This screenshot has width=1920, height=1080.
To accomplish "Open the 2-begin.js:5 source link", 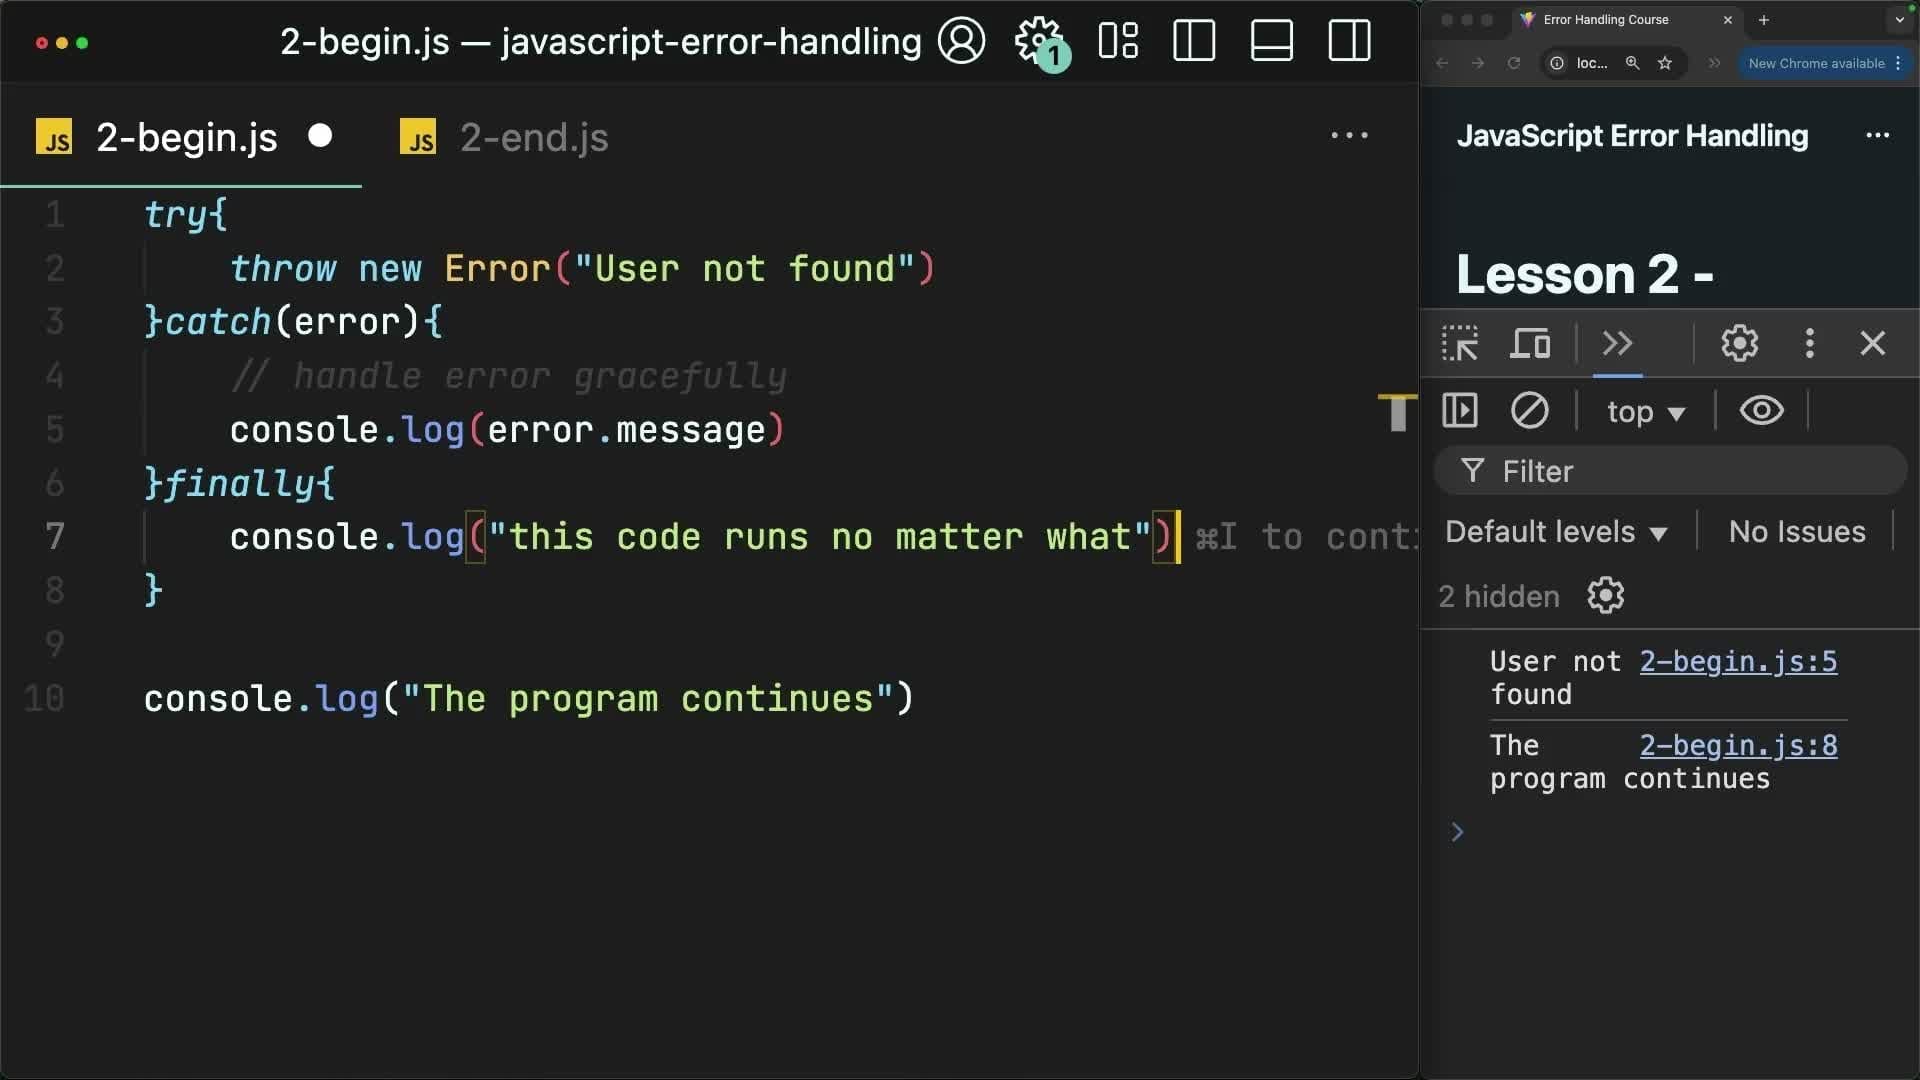I will coord(1738,662).
